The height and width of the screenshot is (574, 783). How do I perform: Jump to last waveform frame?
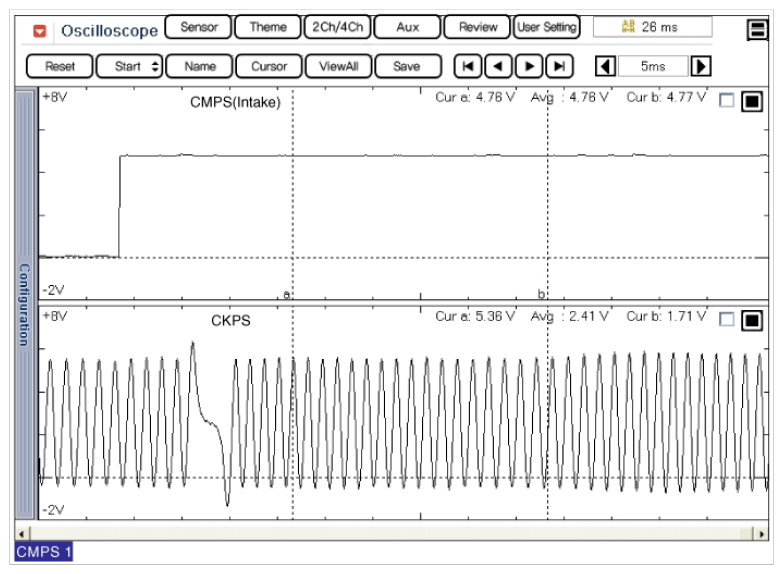pos(560,67)
